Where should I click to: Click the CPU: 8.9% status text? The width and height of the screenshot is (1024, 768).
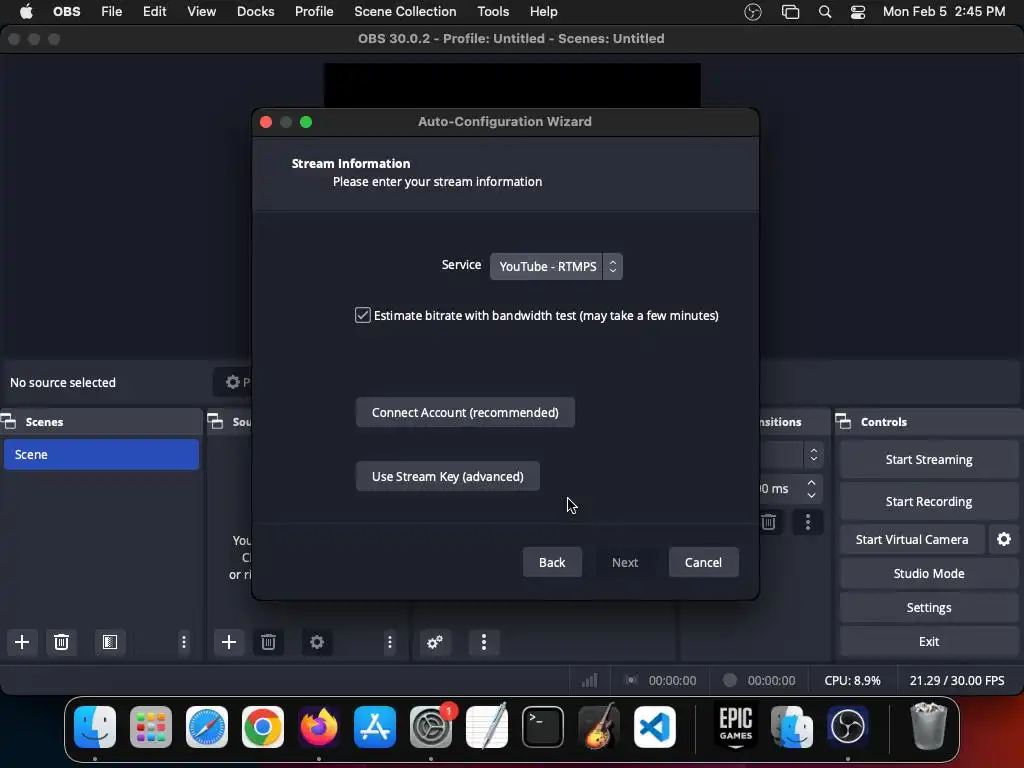[x=852, y=680]
